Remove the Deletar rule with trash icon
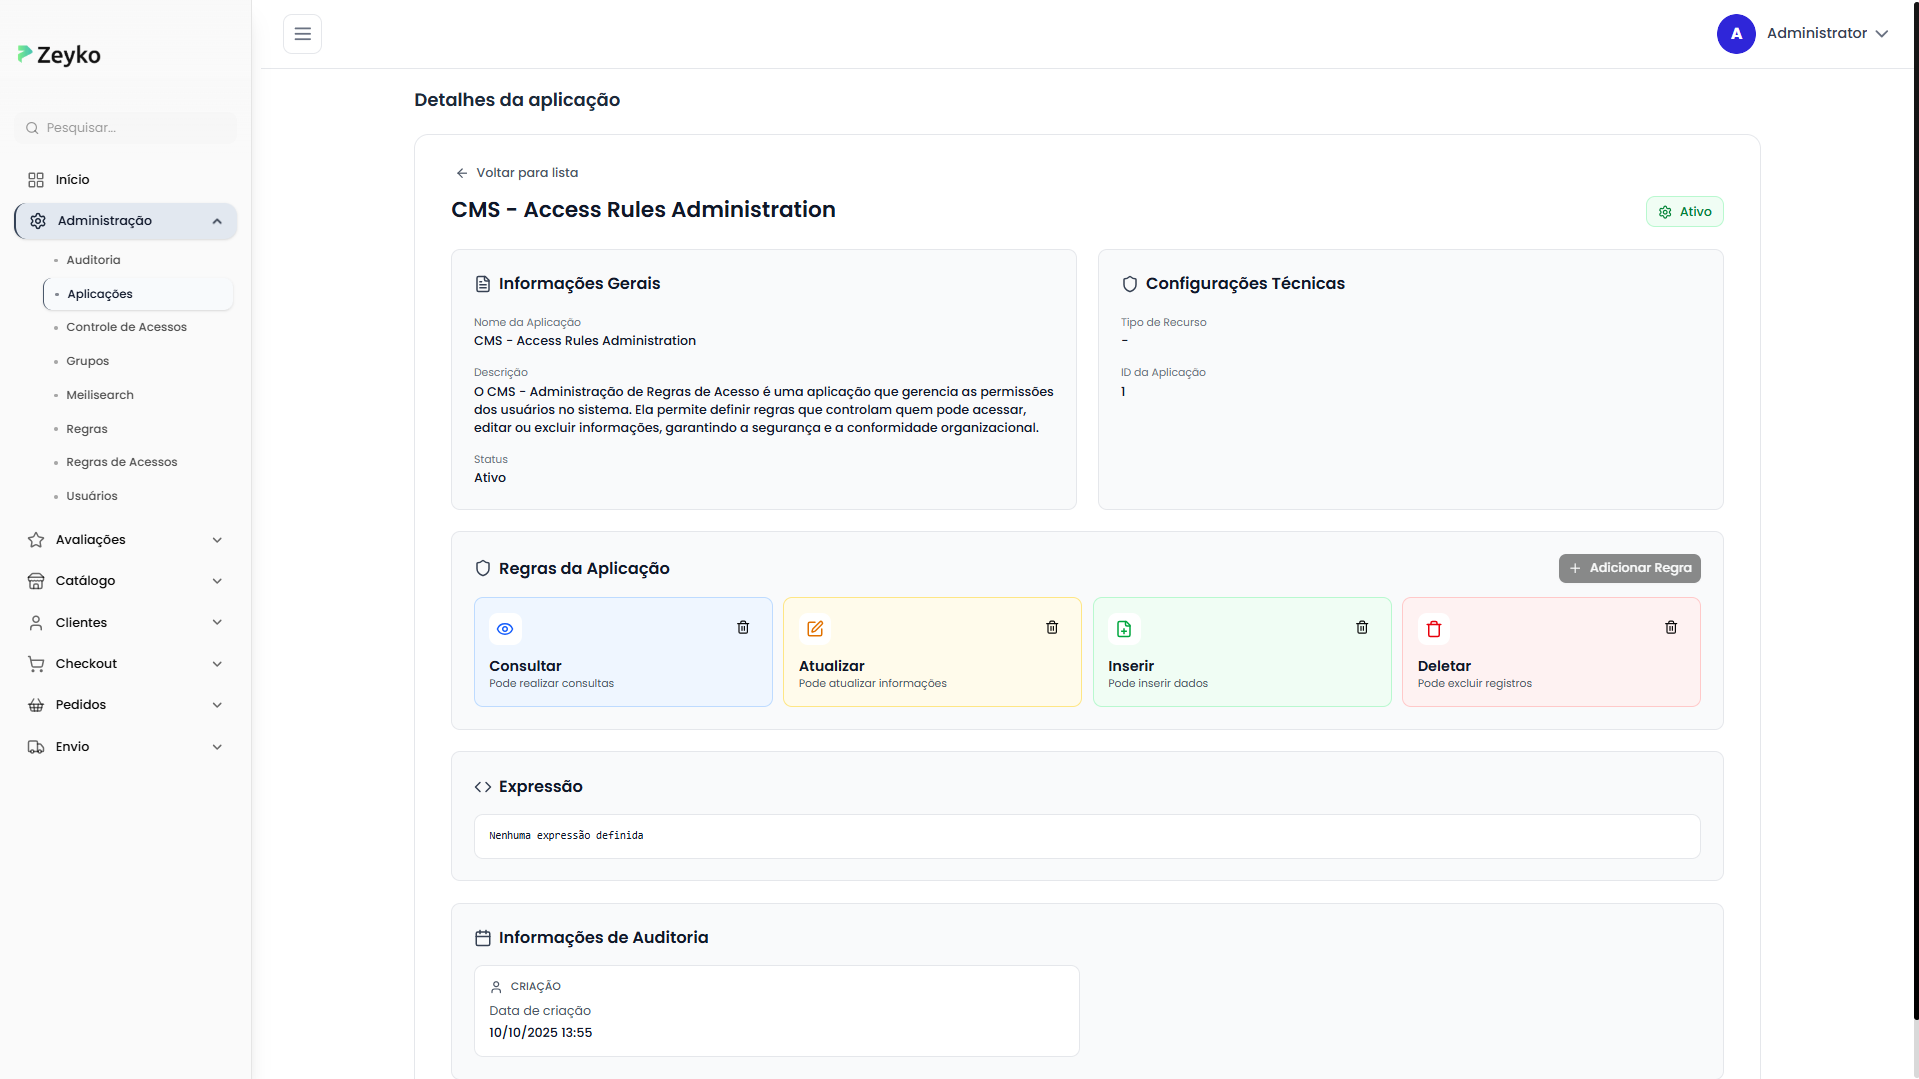Screen dimensions: 1919x1079 1671,627
